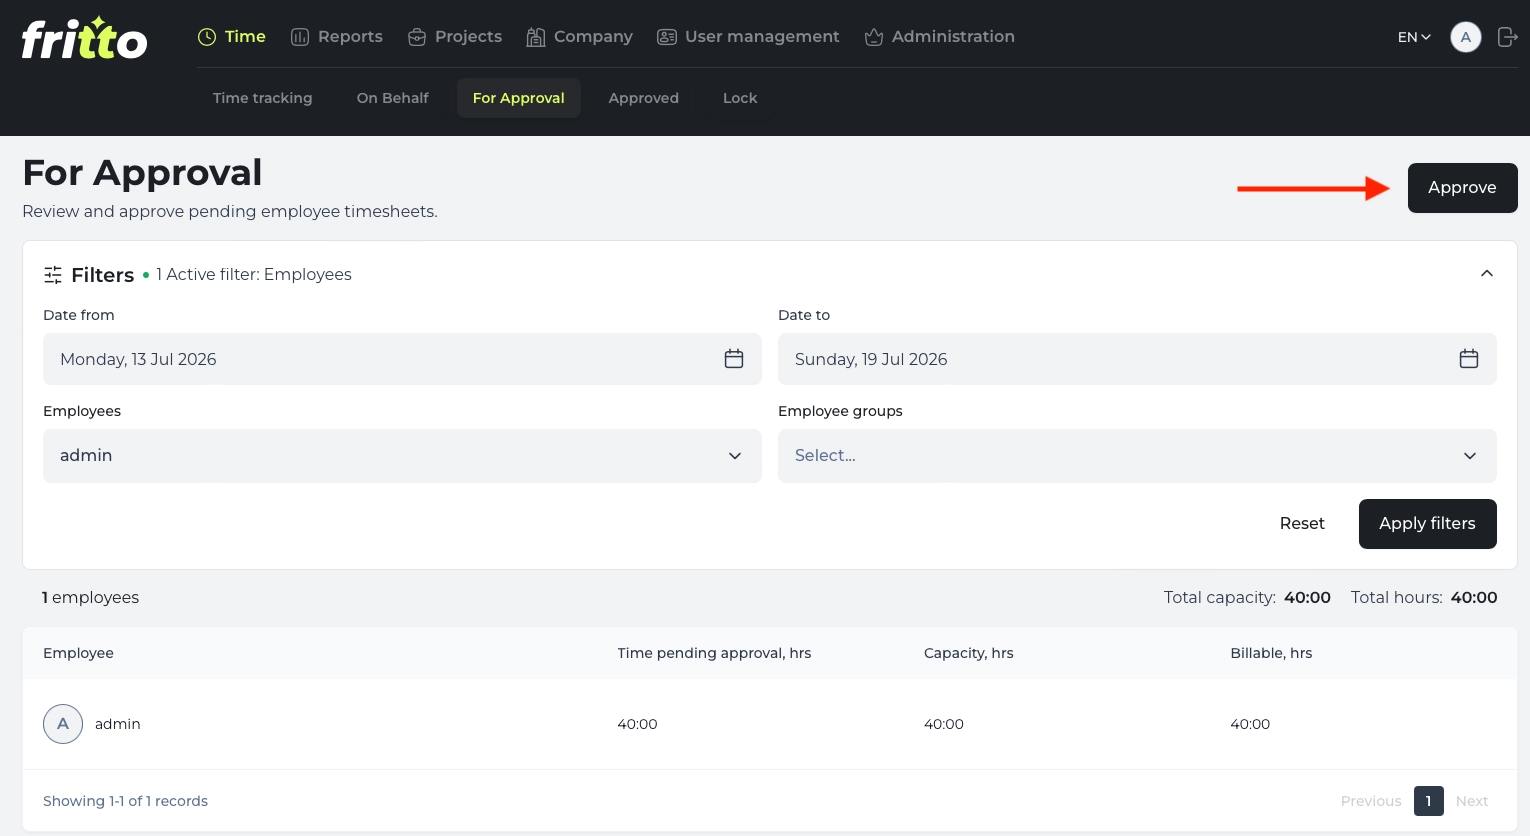Open the user avatar menu in header

pyautogui.click(x=1466, y=37)
